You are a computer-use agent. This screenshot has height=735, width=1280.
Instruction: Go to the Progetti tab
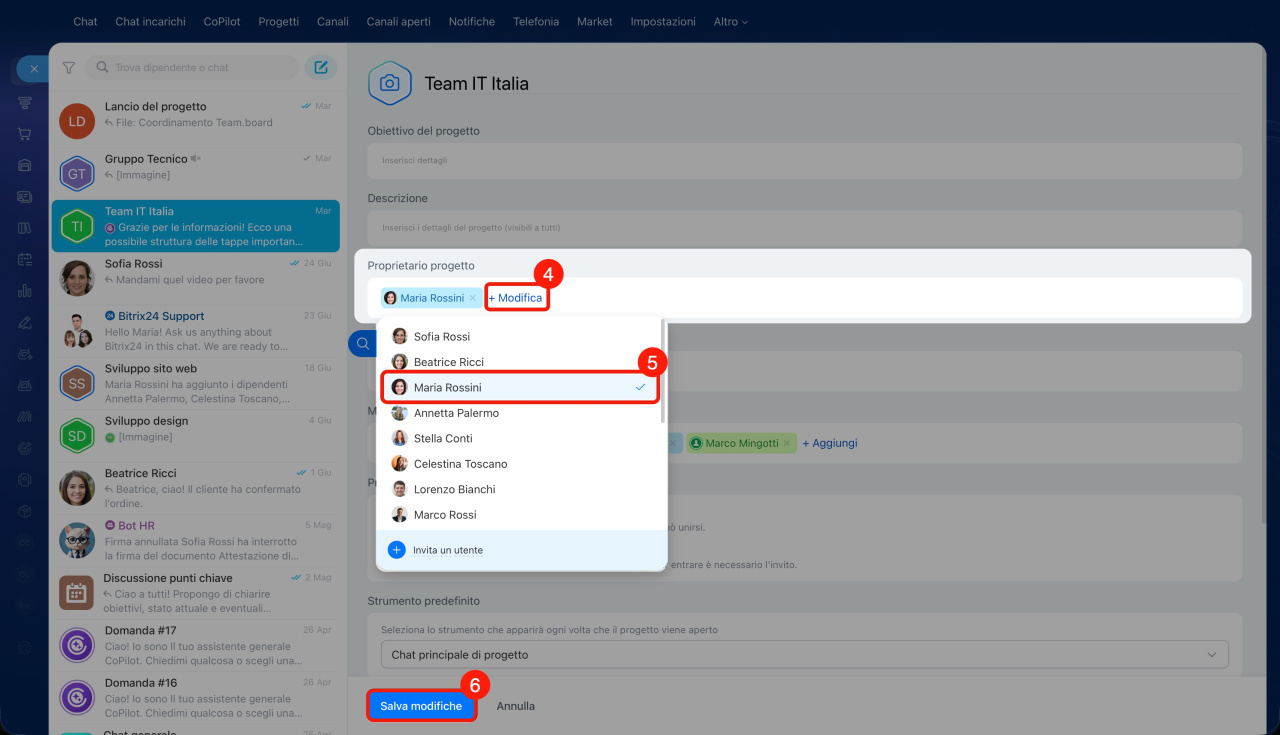pos(279,21)
